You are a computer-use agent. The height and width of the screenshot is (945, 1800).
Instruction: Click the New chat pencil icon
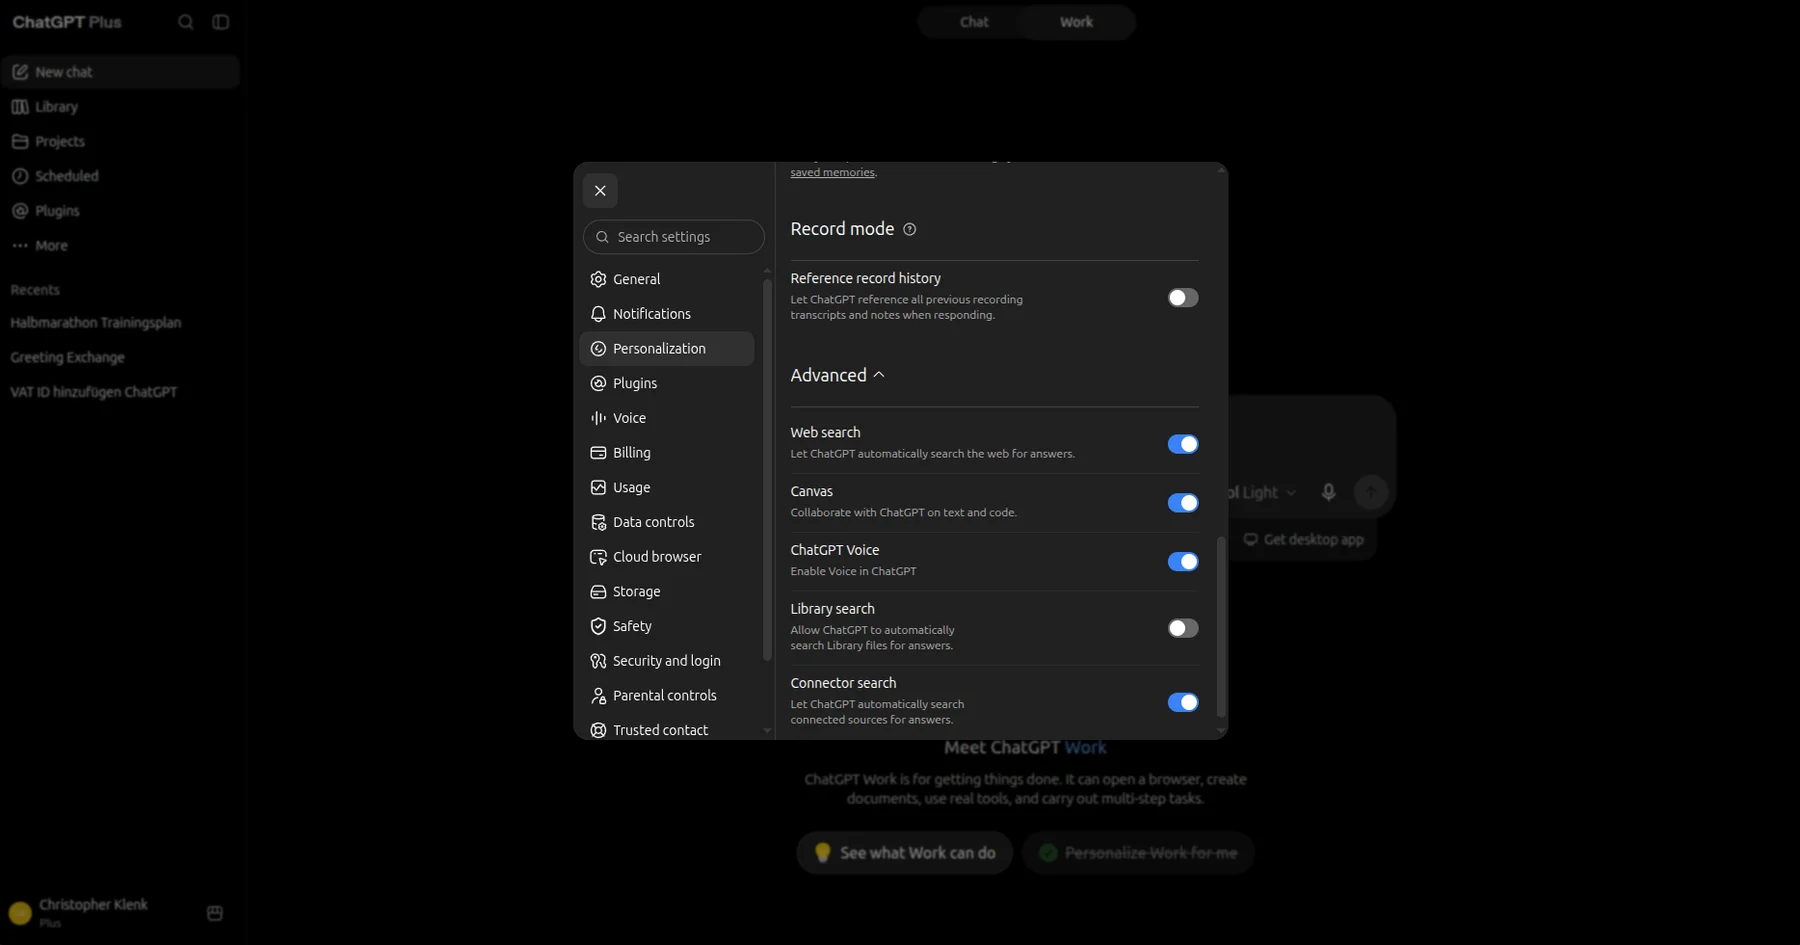coord(20,72)
